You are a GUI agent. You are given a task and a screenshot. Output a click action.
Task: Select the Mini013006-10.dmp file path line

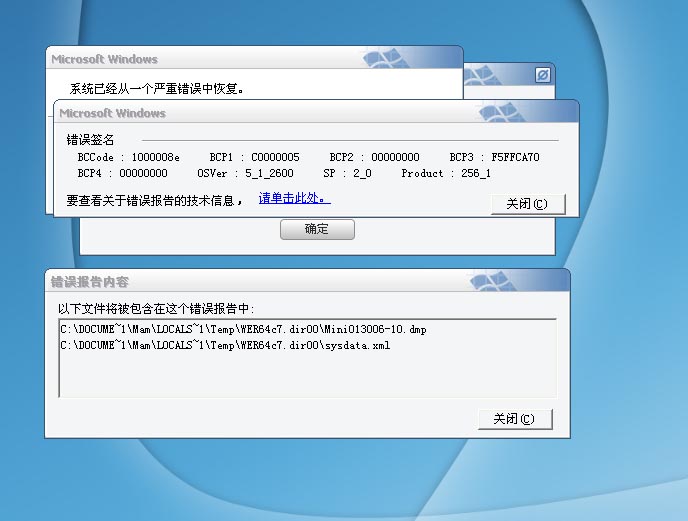244,329
